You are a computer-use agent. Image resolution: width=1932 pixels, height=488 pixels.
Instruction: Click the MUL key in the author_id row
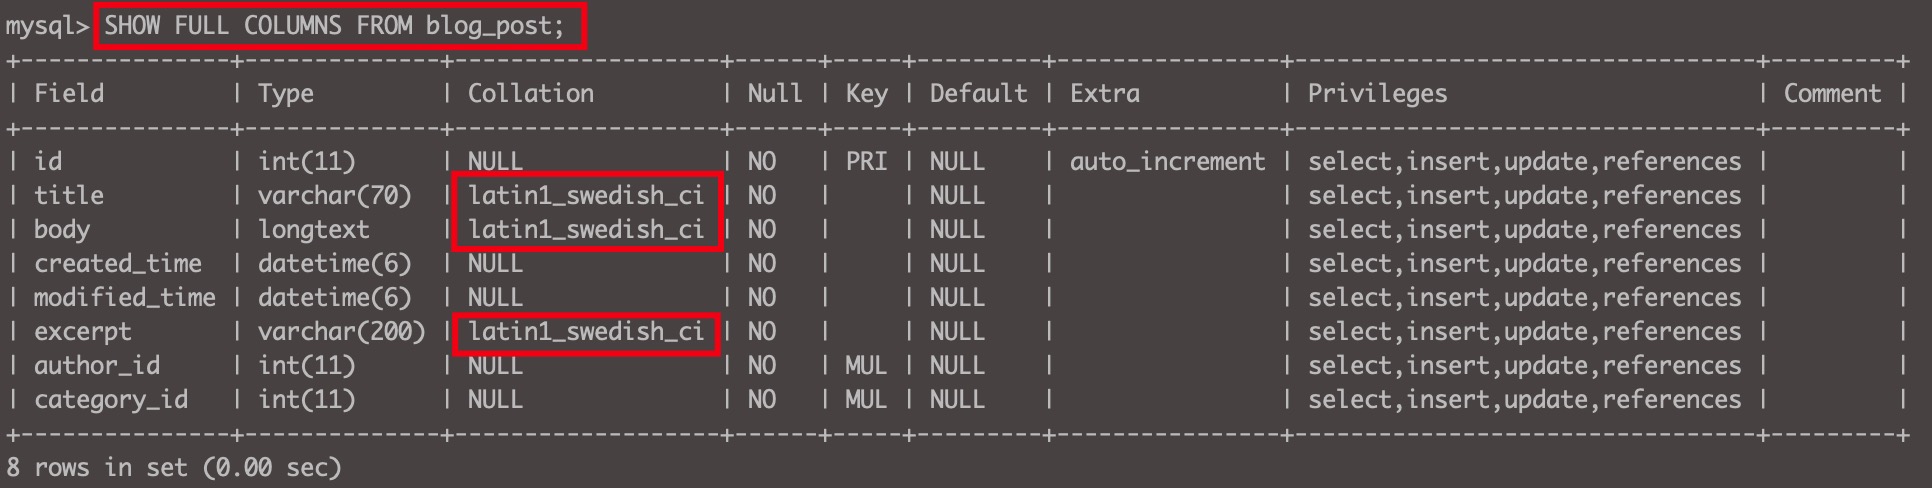pos(866,366)
